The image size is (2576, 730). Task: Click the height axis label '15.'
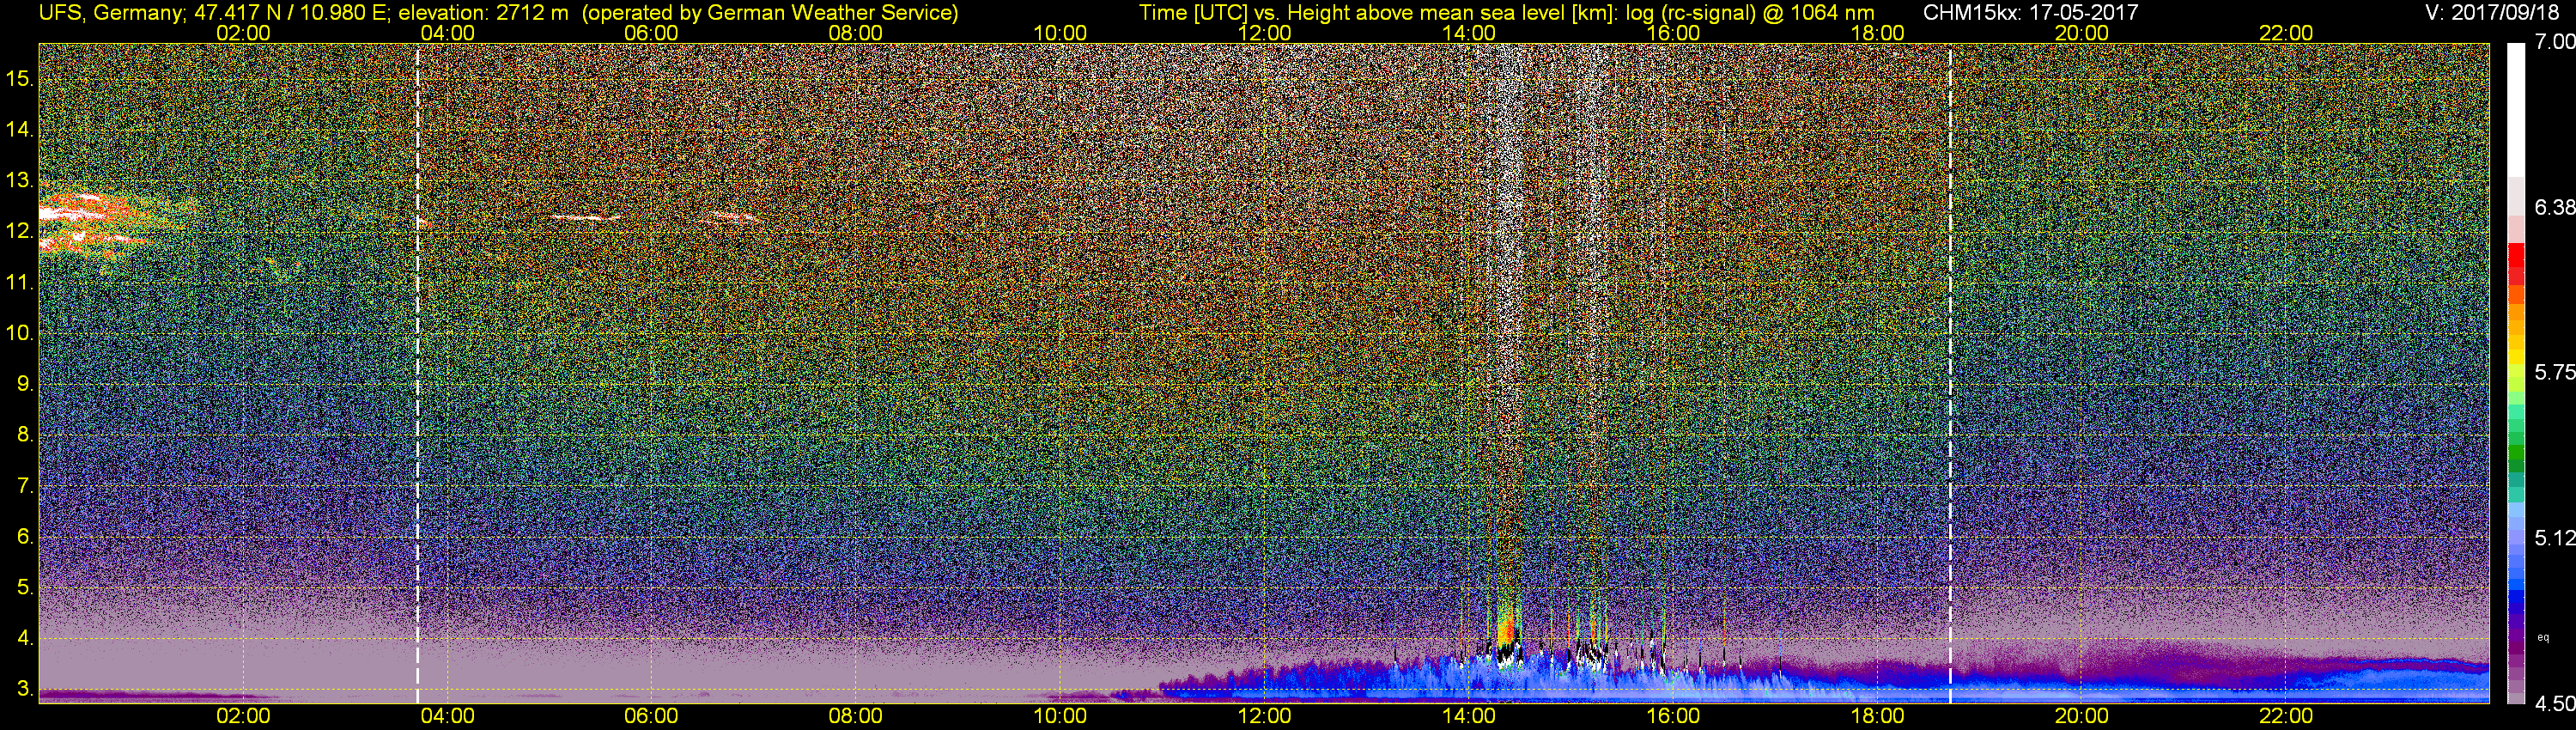(20, 78)
